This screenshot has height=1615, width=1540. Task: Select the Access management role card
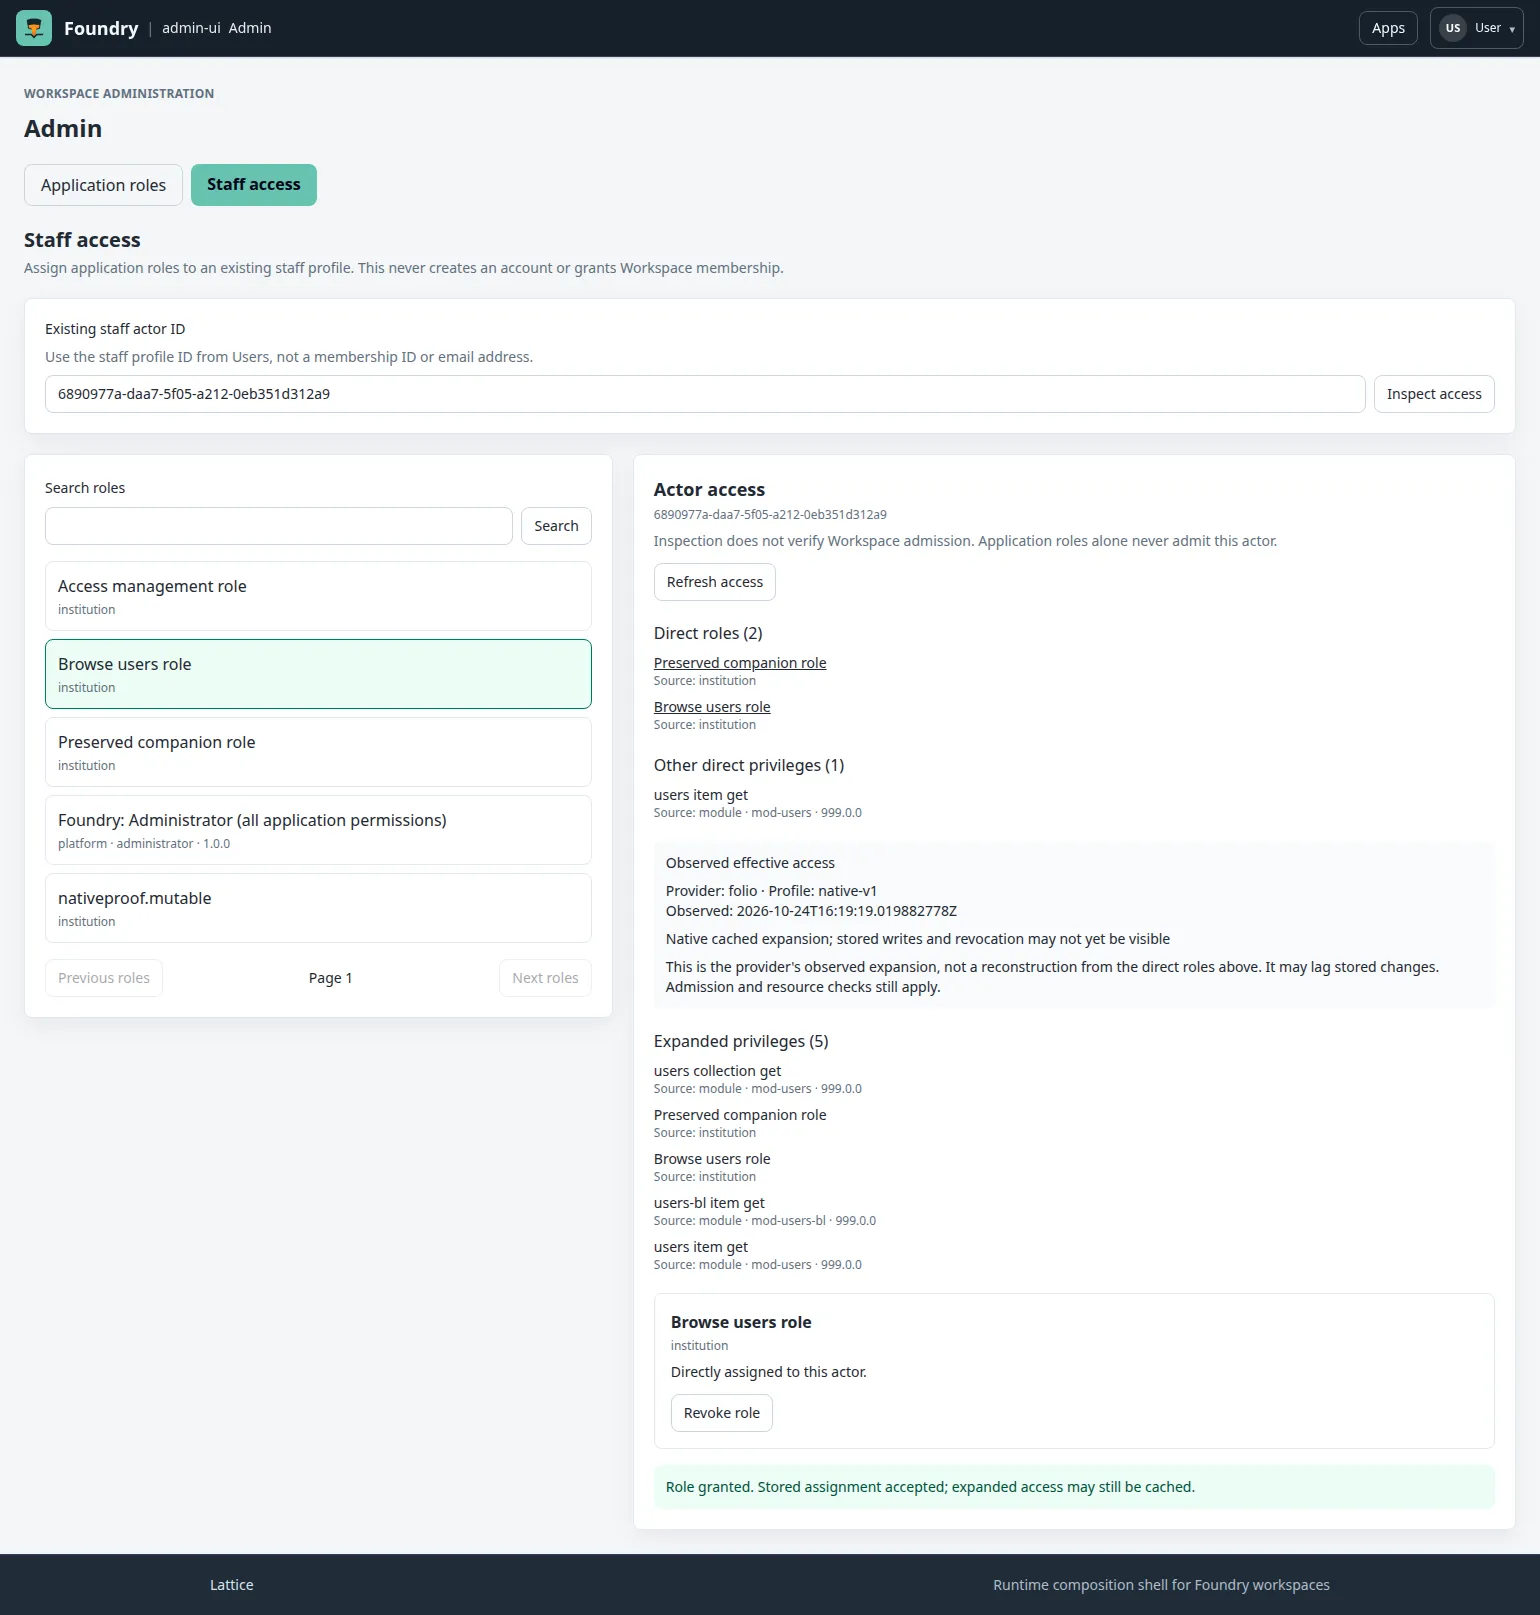pos(318,596)
